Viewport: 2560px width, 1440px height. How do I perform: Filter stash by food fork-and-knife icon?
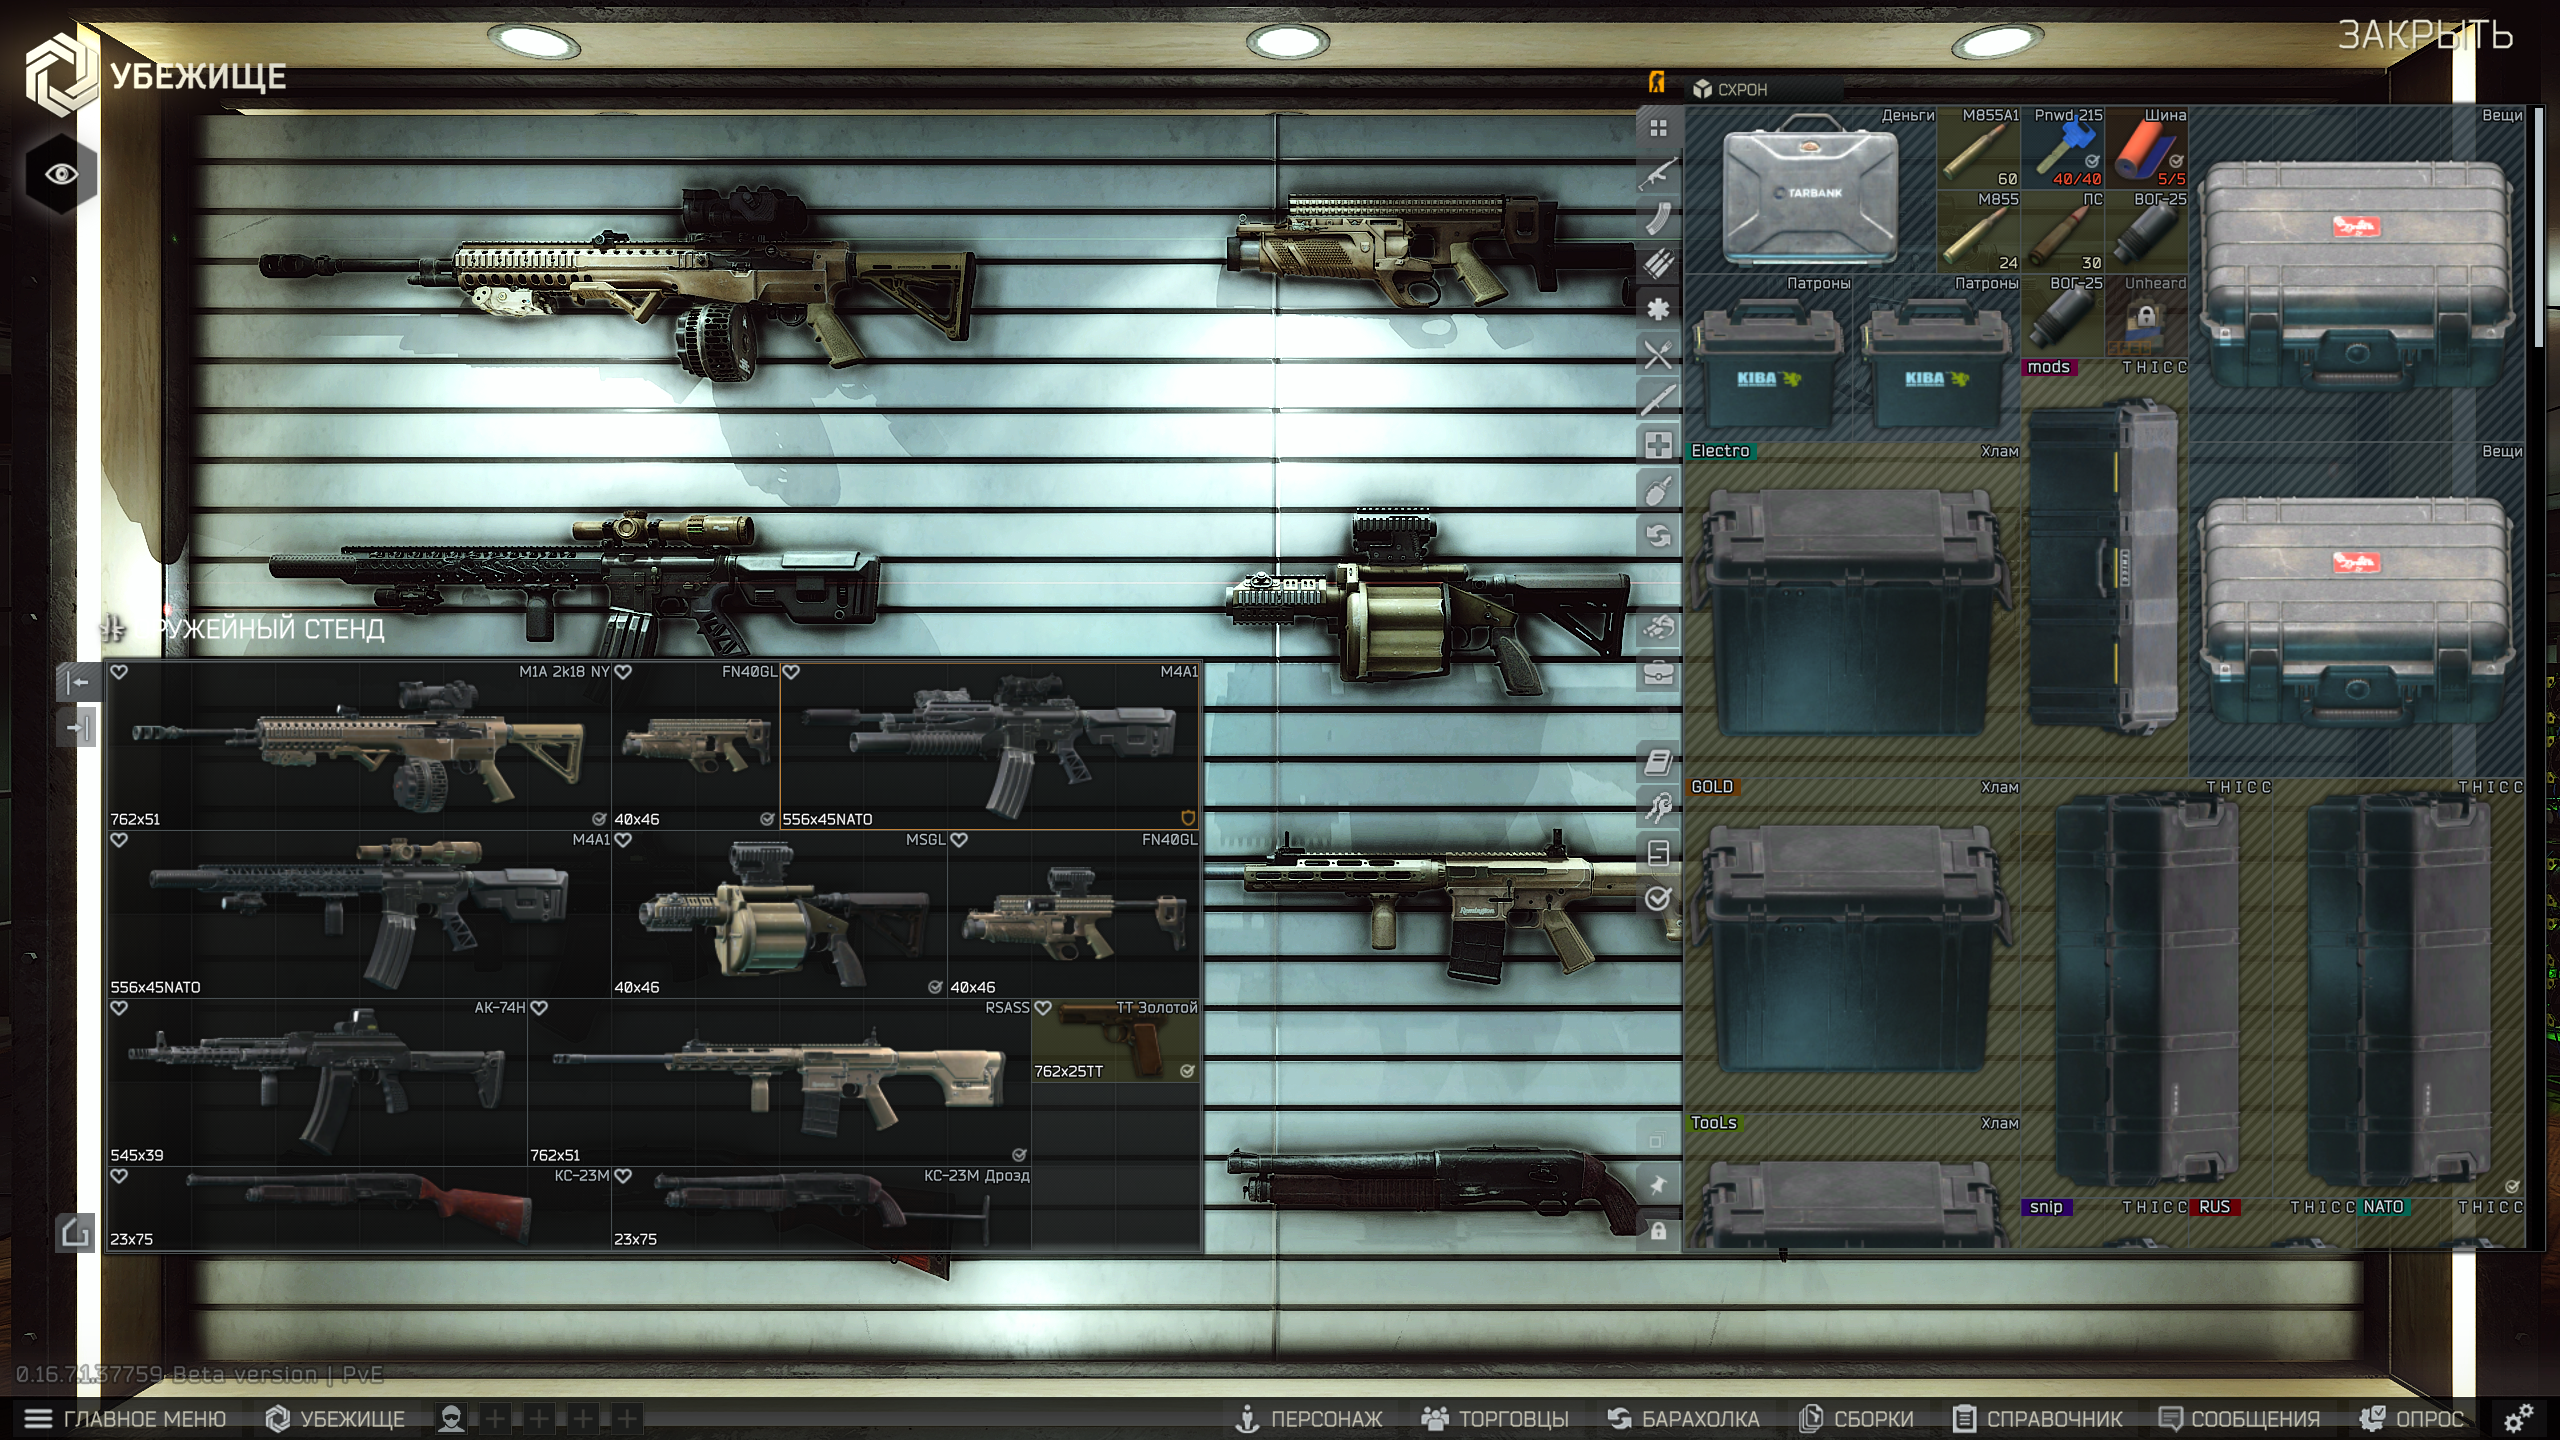pos(1658,355)
